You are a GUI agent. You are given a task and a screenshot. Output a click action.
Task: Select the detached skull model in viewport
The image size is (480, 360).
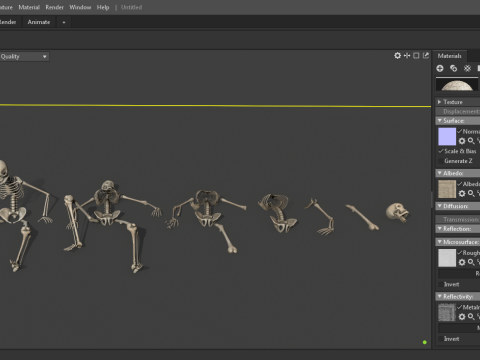397,213
